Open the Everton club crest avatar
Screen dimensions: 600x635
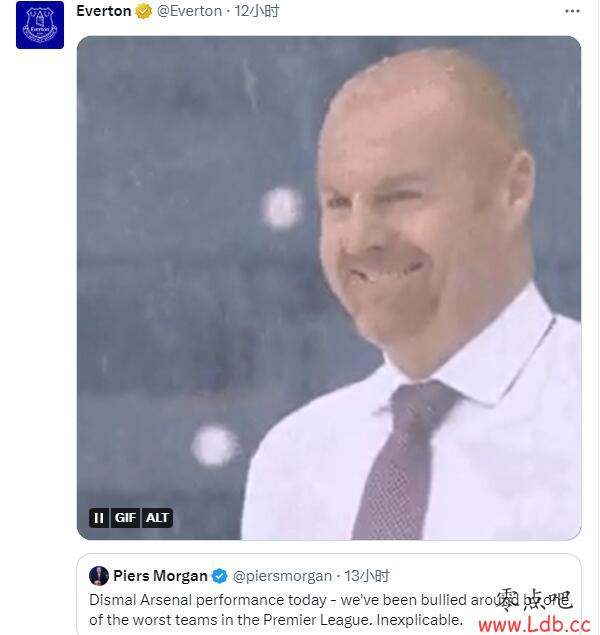pyautogui.click(x=40, y=25)
